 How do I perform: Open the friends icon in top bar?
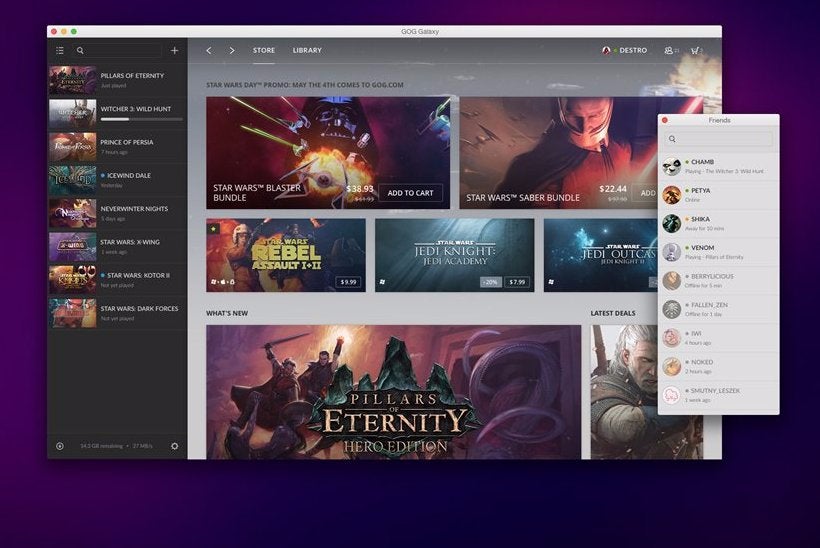(x=671, y=50)
